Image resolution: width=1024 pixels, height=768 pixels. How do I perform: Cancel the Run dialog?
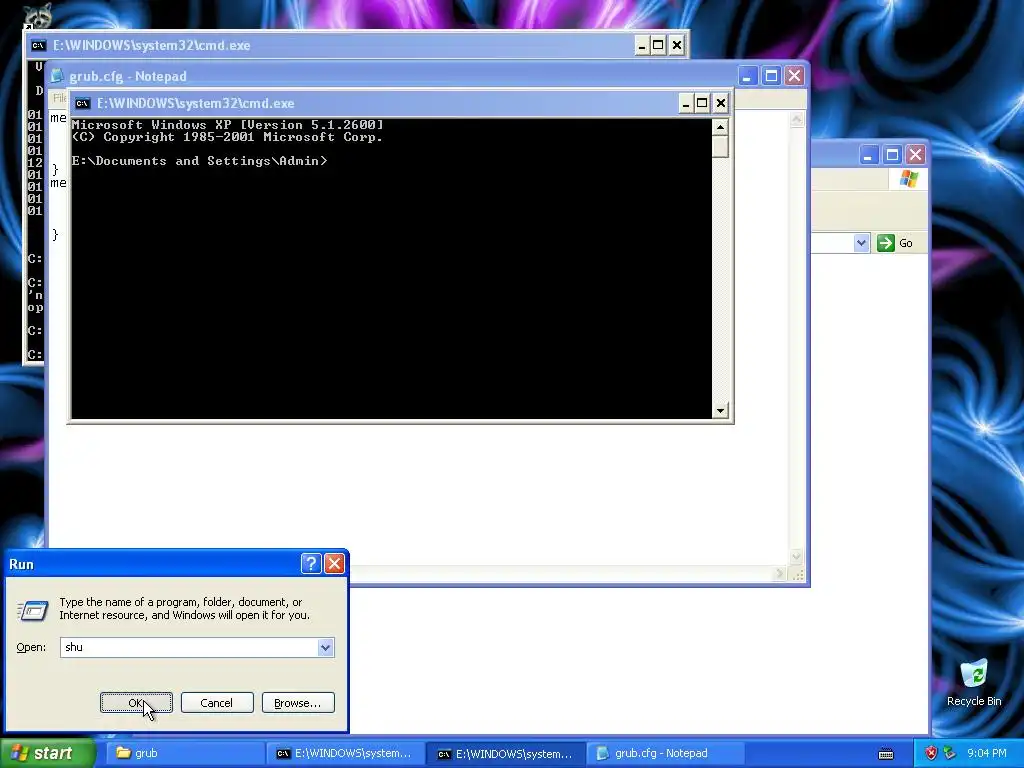point(217,703)
